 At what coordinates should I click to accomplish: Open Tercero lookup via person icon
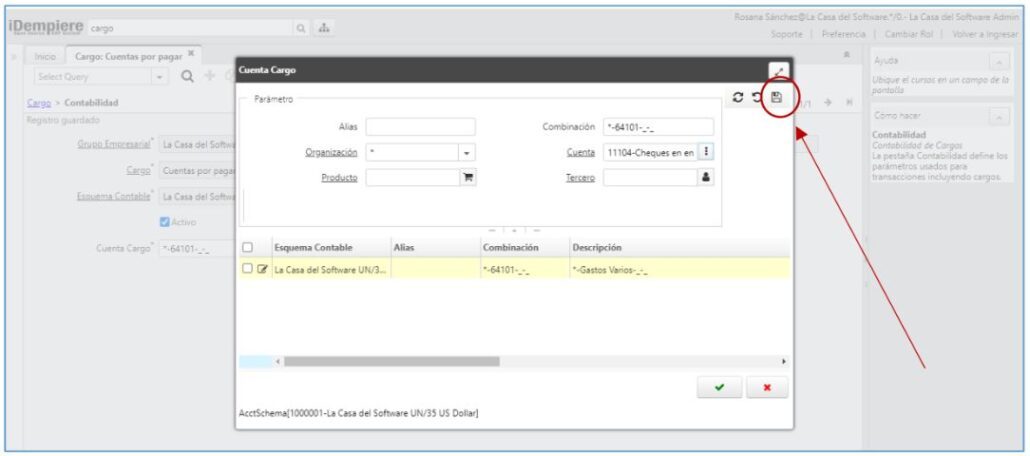(705, 177)
